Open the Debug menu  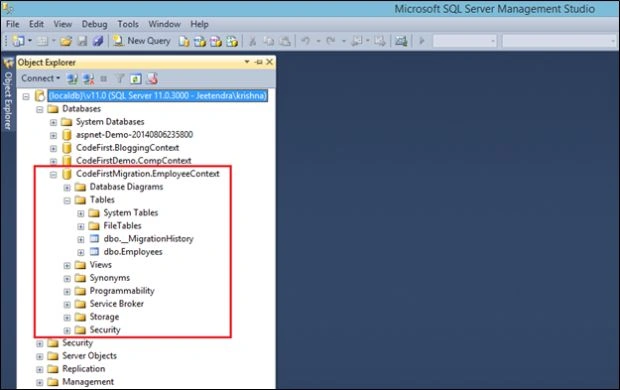coord(95,24)
